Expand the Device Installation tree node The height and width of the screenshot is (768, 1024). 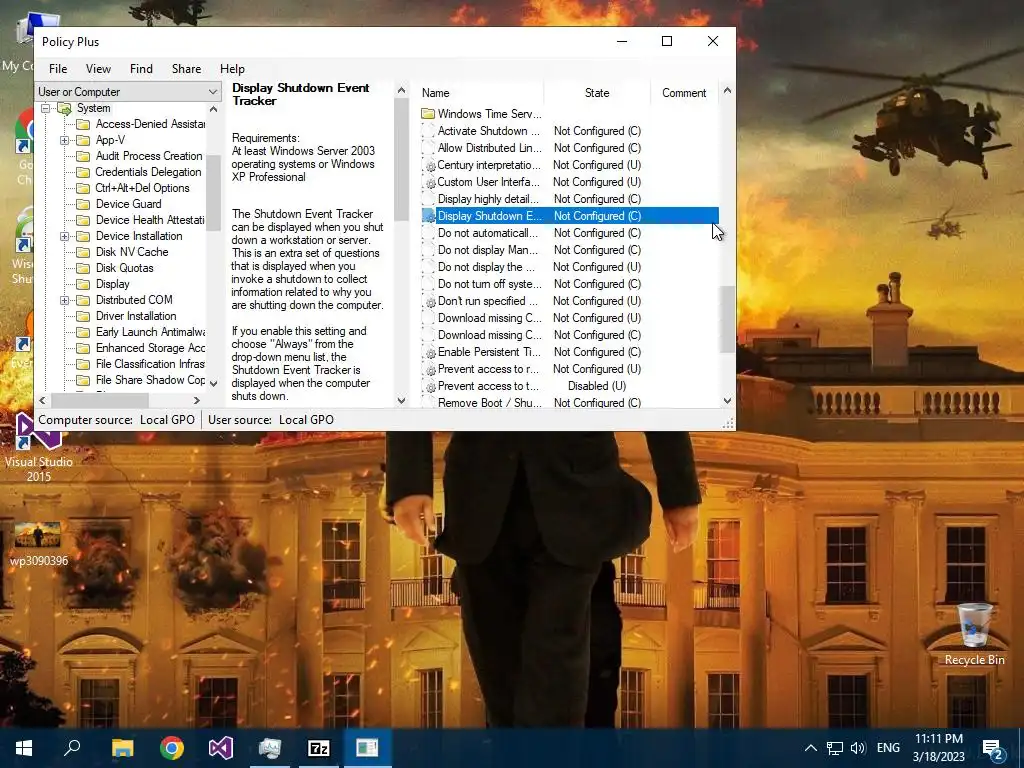click(64, 236)
